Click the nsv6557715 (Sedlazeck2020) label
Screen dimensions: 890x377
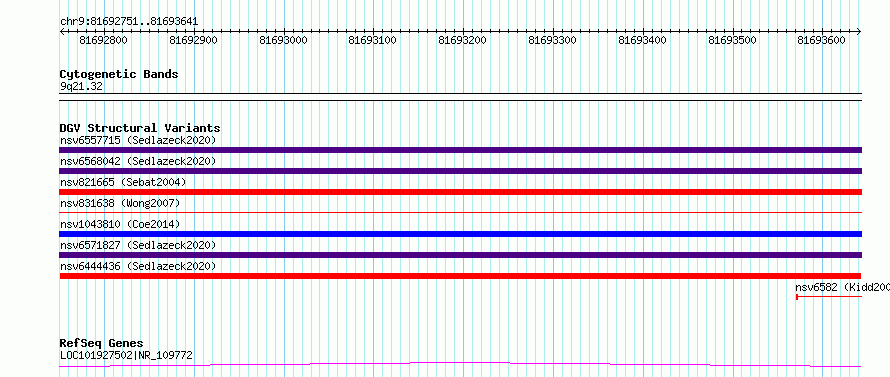pyautogui.click(x=138, y=140)
